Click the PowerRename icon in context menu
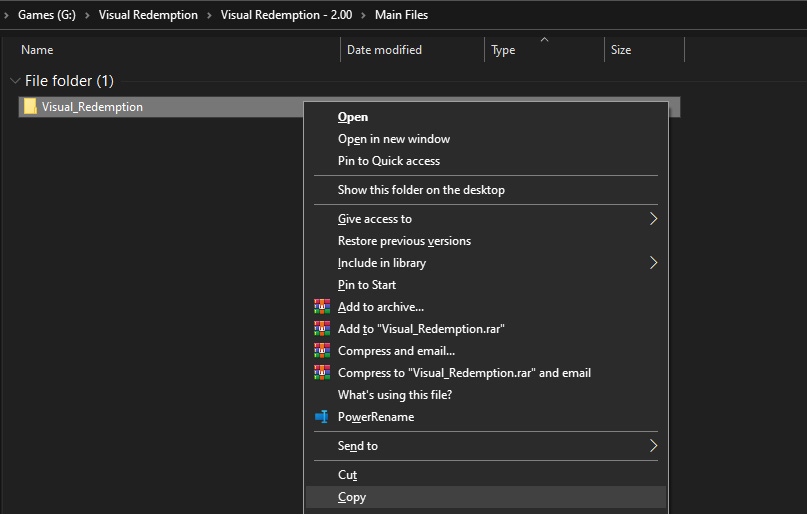Viewport: 807px width, 514px height. tap(321, 417)
